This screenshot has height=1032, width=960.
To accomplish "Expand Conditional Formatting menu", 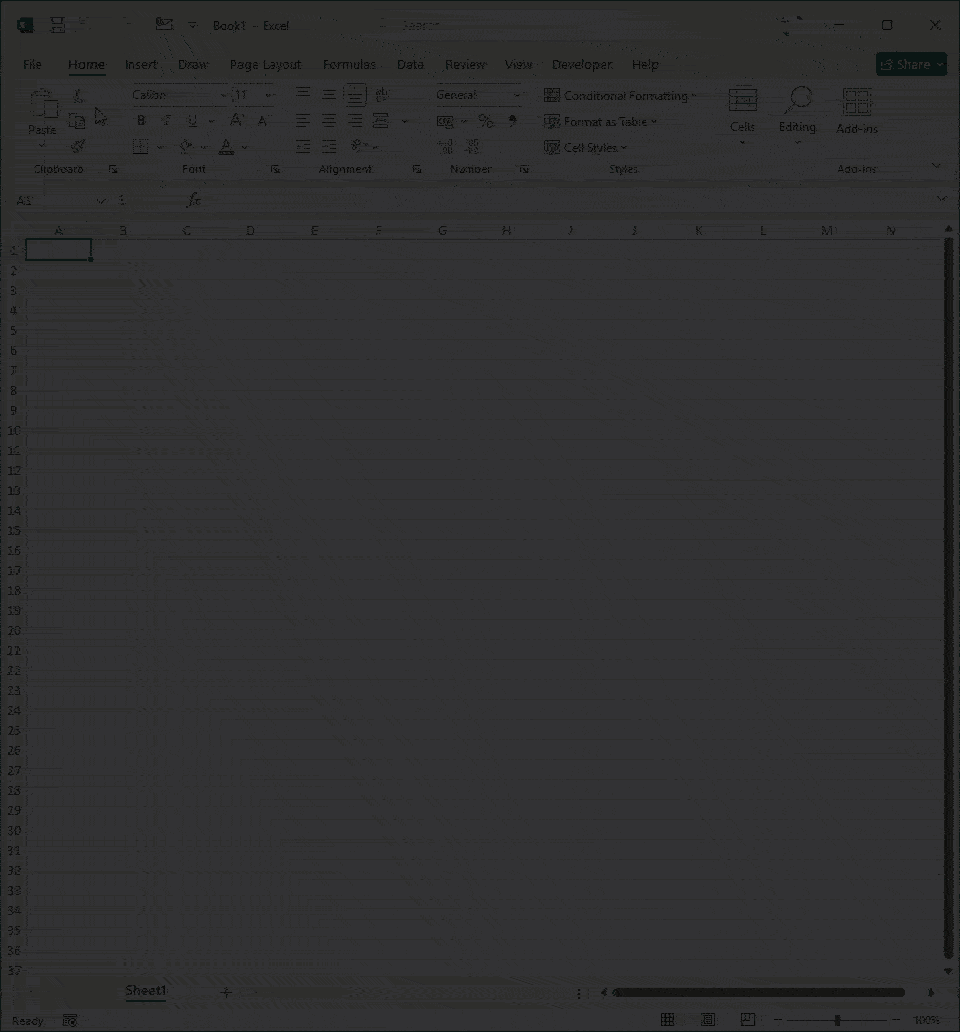I will 620,95.
